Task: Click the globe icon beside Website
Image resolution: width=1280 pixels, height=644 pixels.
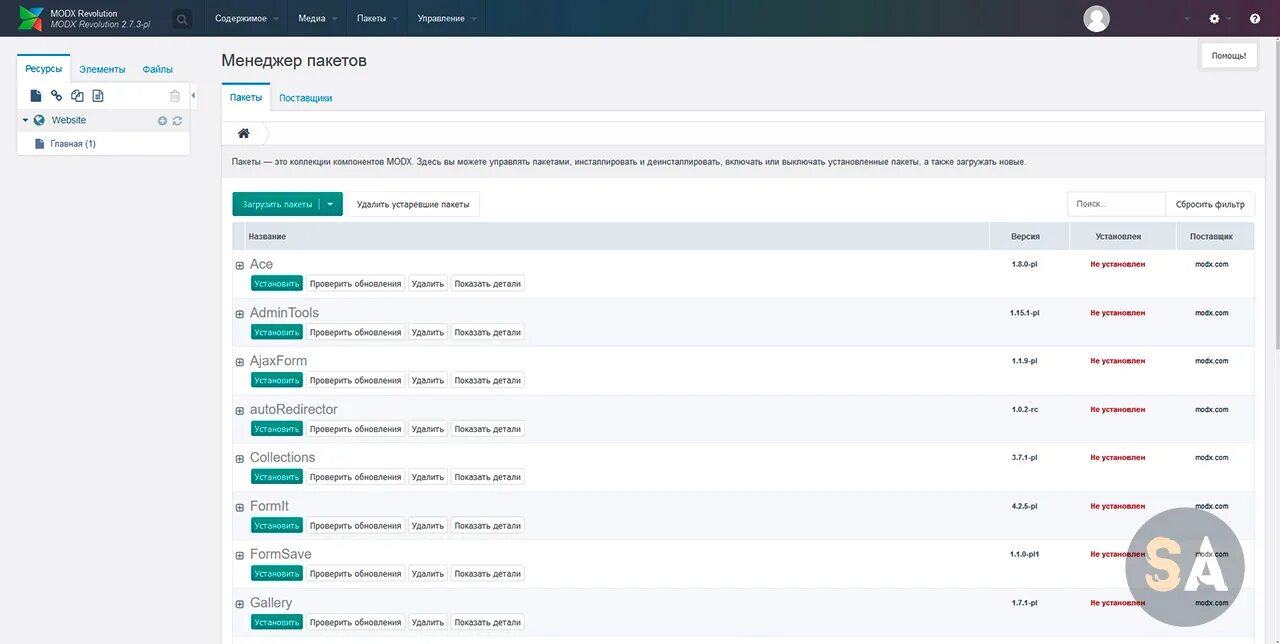Action: [39, 120]
